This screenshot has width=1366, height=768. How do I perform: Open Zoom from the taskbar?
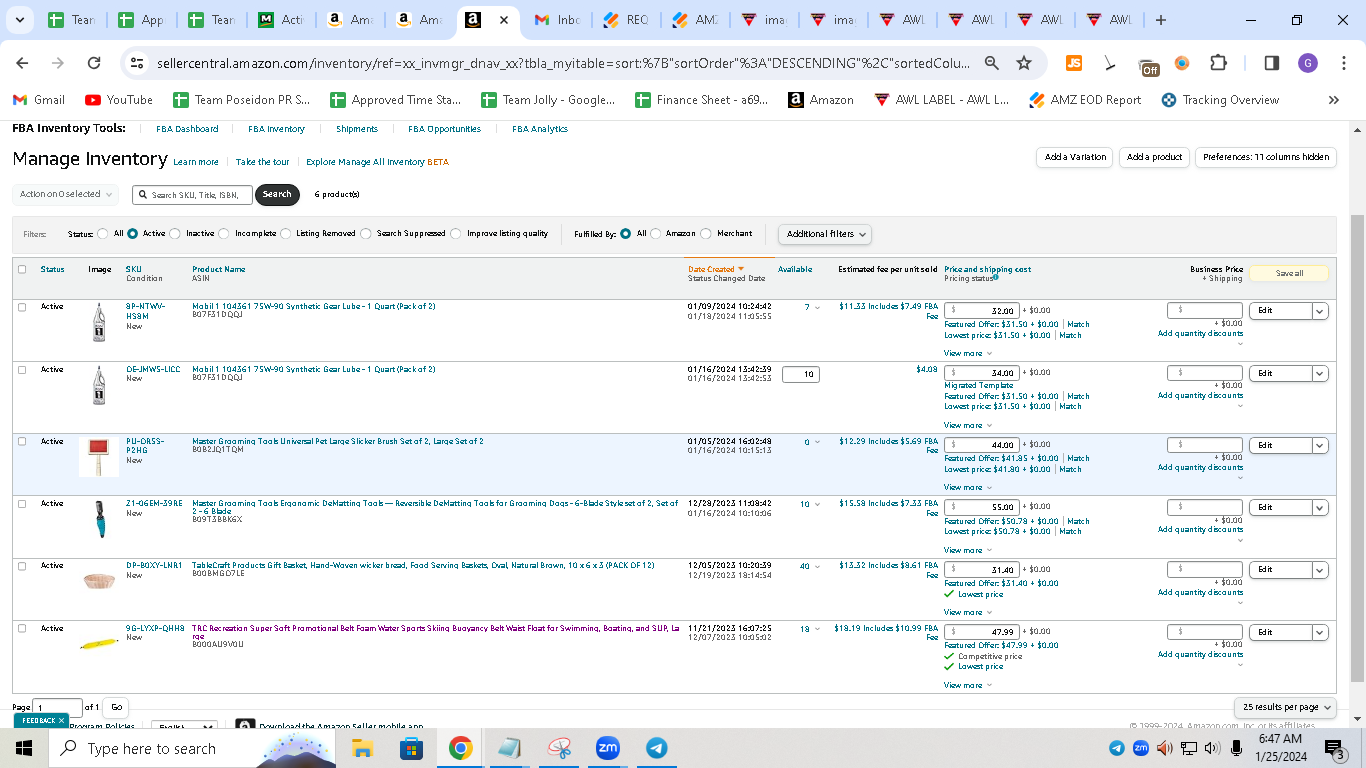click(x=607, y=748)
